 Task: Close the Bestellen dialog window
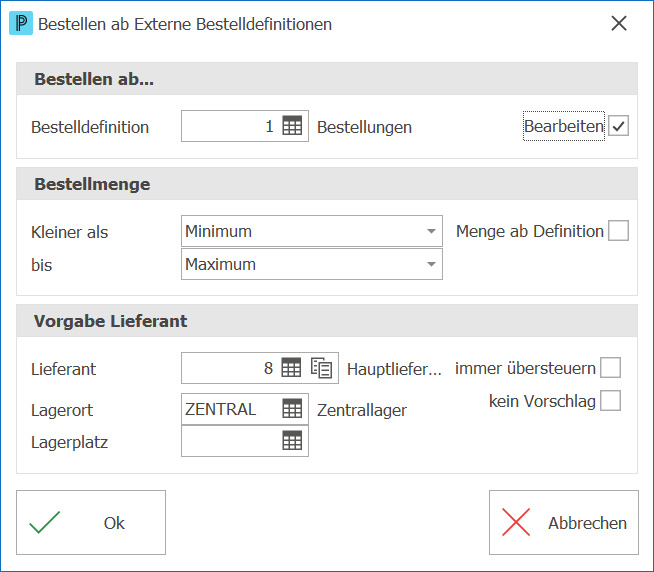[x=619, y=23]
